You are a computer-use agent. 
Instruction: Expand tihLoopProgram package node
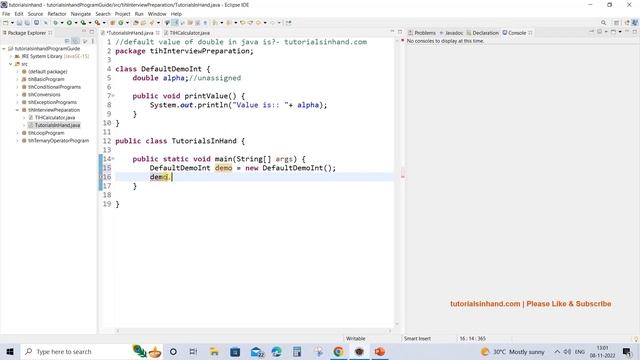click(18, 133)
